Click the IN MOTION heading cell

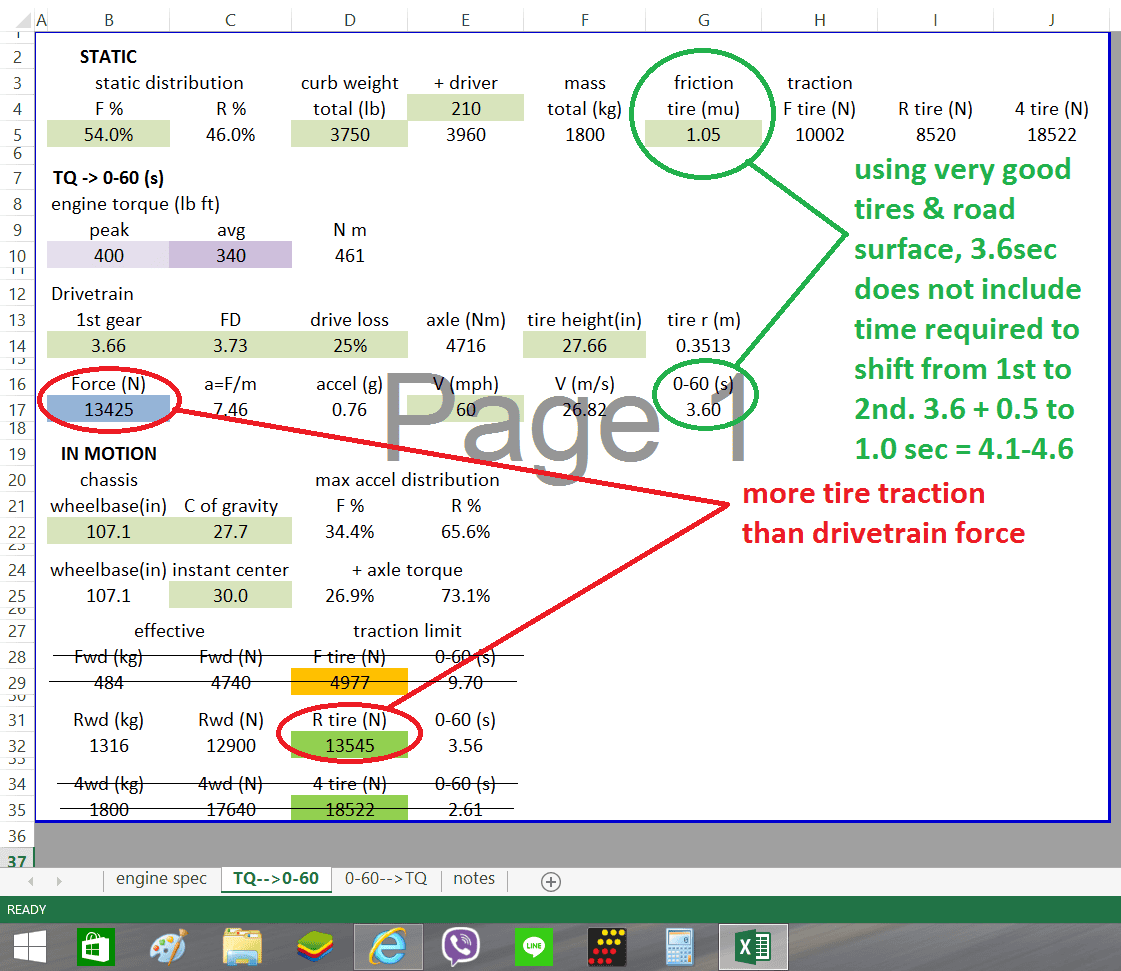coord(109,454)
